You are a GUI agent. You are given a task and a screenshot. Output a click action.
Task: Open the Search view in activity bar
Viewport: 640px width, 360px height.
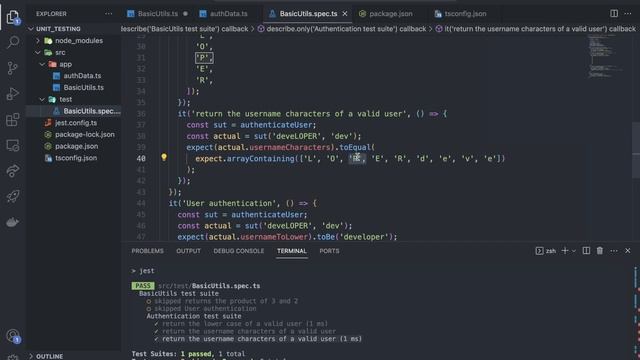pyautogui.click(x=13, y=42)
